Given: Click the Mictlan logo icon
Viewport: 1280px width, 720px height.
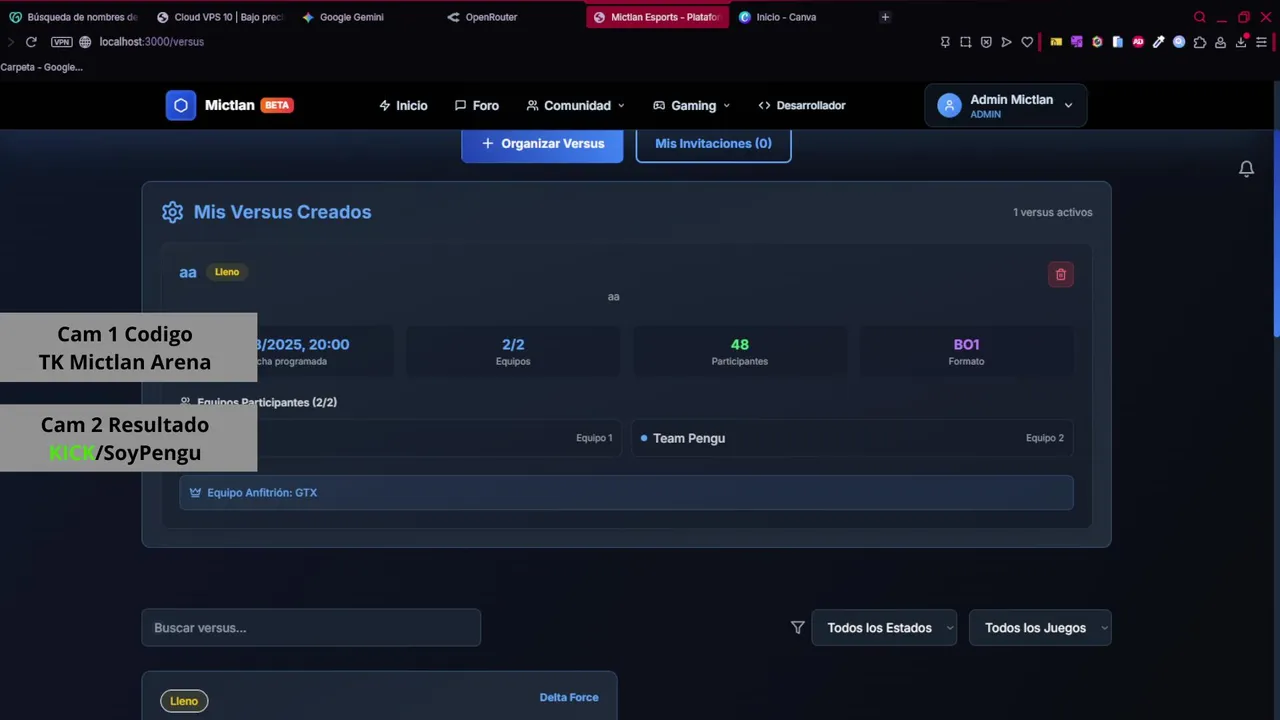Looking at the screenshot, I should pyautogui.click(x=181, y=105).
